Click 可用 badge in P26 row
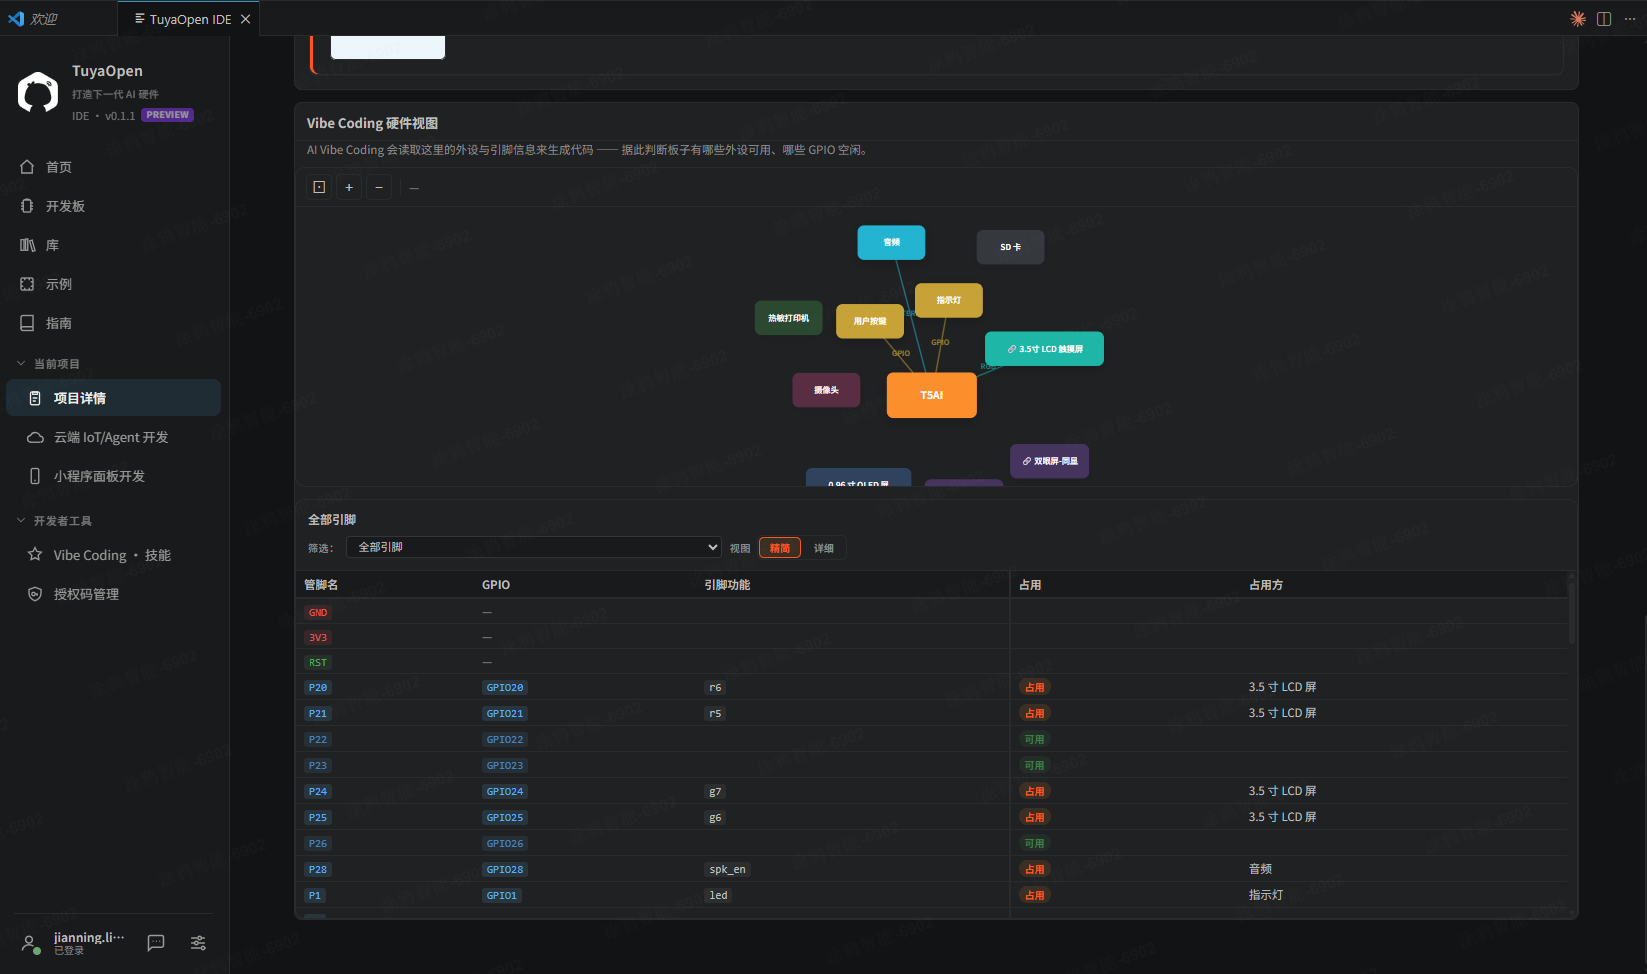 tap(1035, 843)
